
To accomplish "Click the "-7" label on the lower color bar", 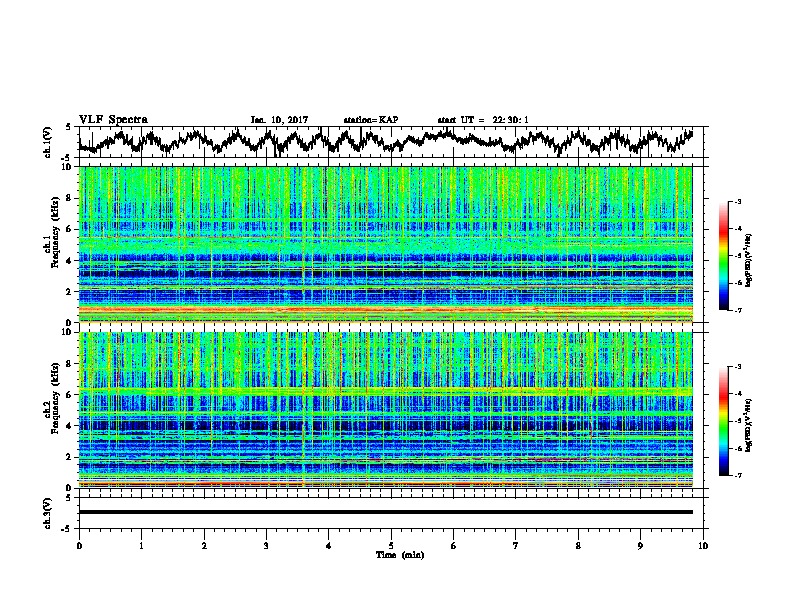I will tap(738, 476).
